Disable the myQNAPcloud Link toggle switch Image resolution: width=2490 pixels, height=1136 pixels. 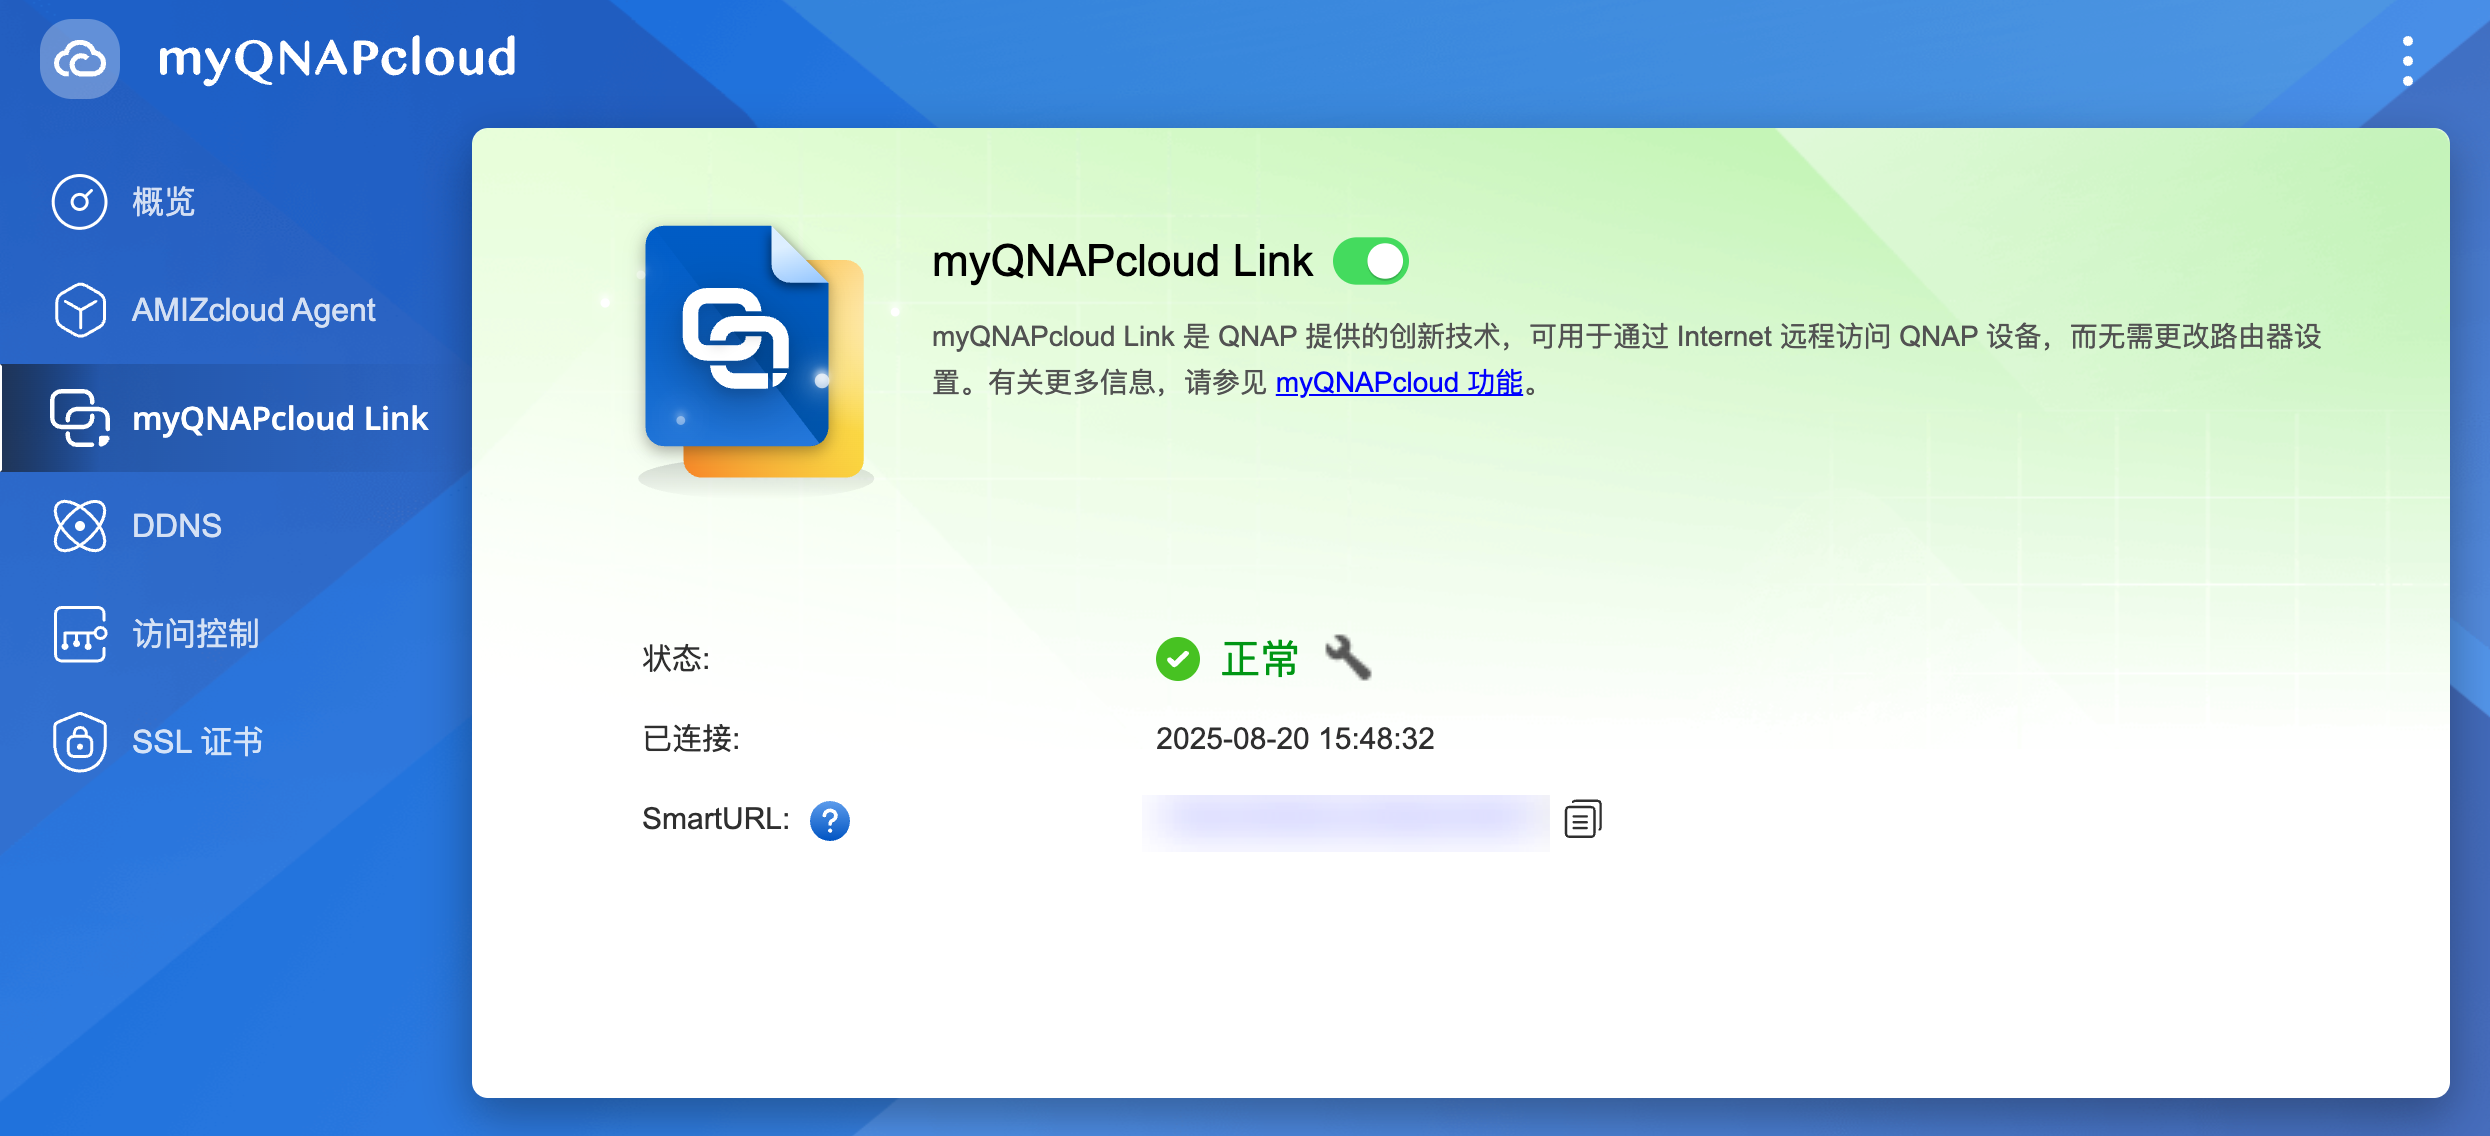click(1371, 262)
